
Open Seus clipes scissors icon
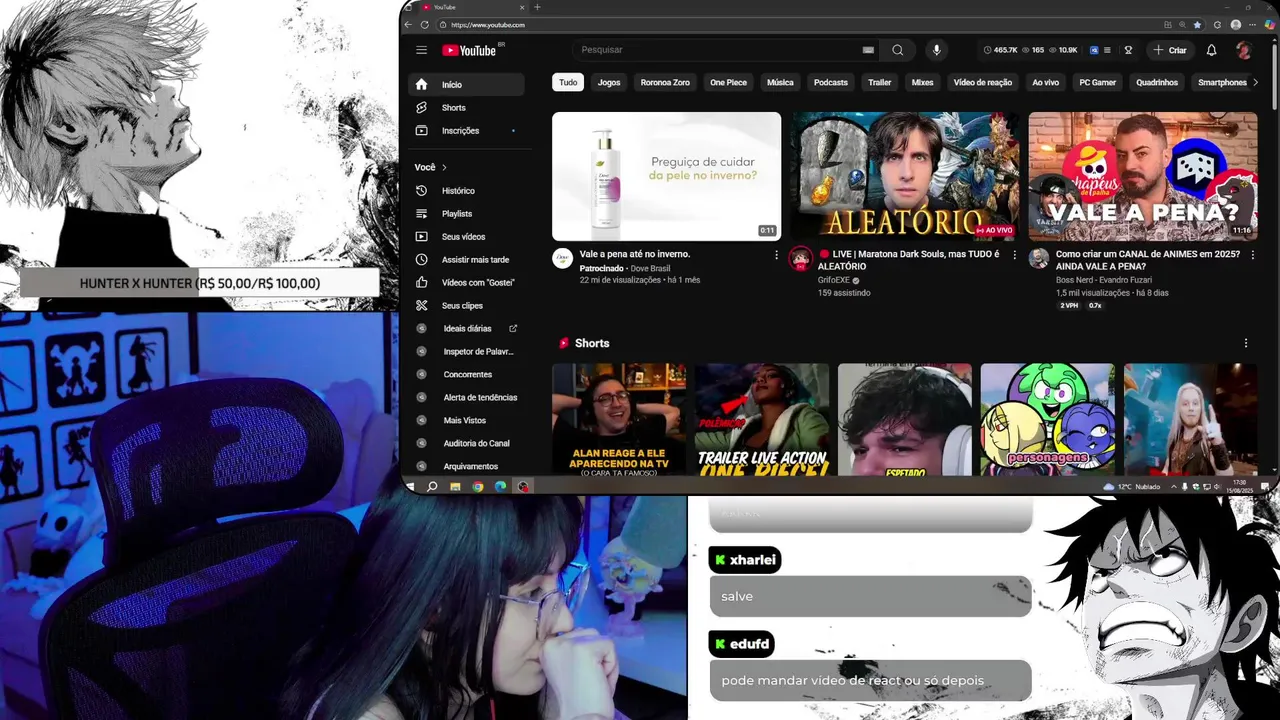421,306
